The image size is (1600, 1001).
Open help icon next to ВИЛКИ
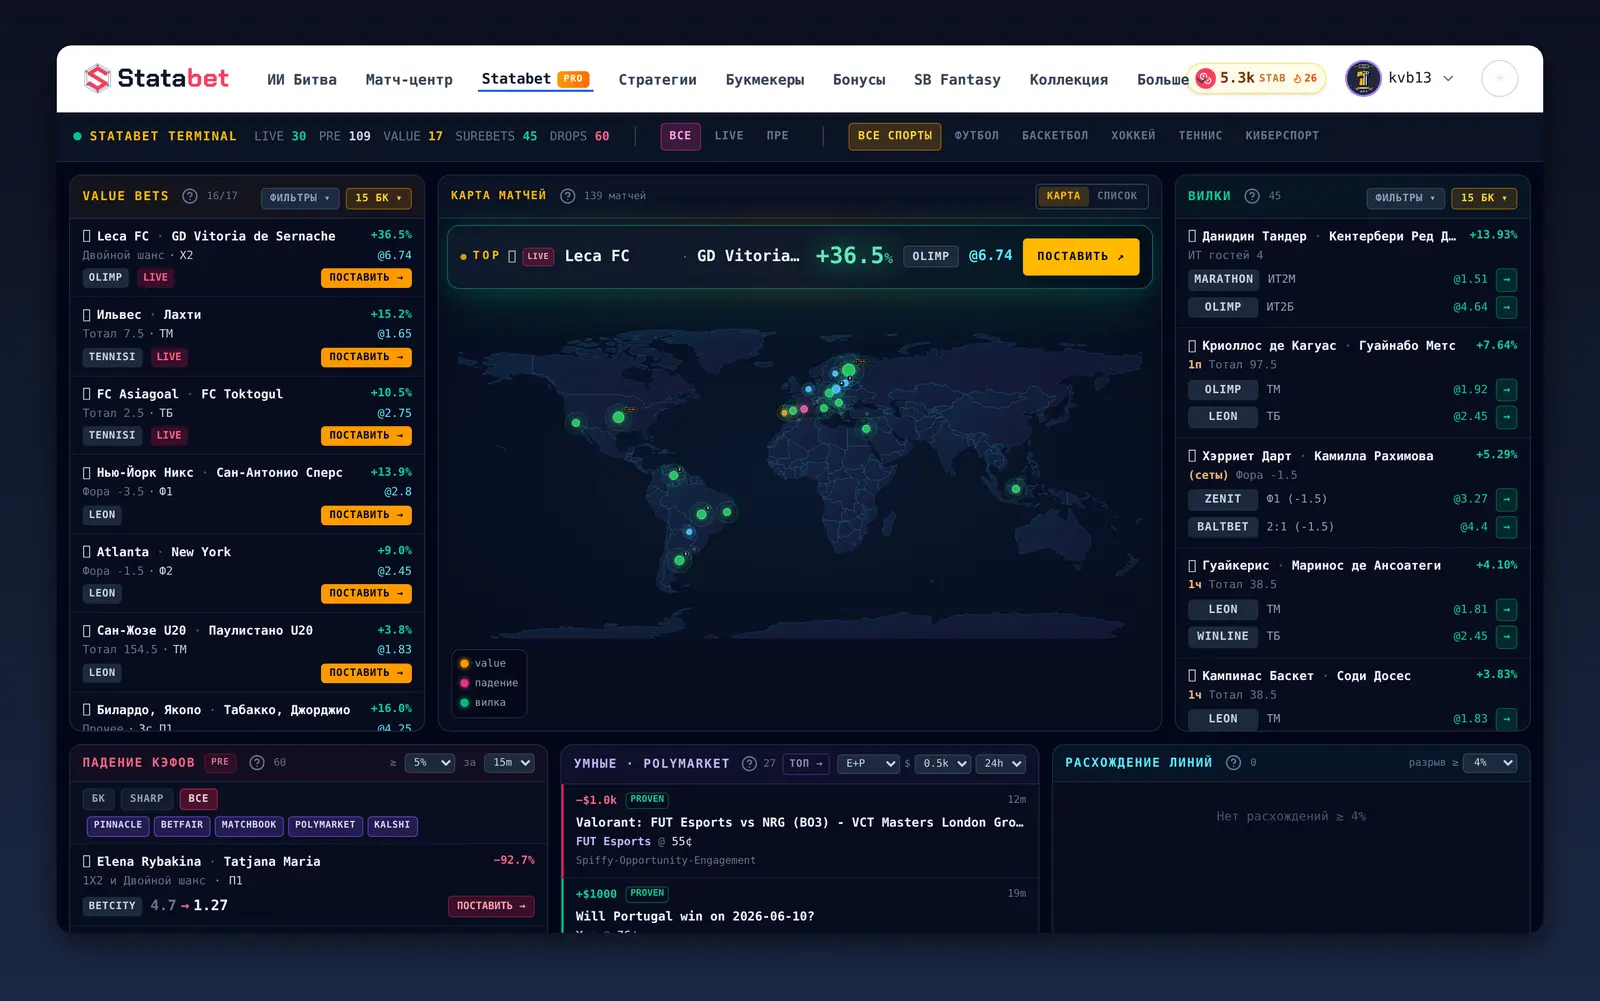click(1251, 196)
